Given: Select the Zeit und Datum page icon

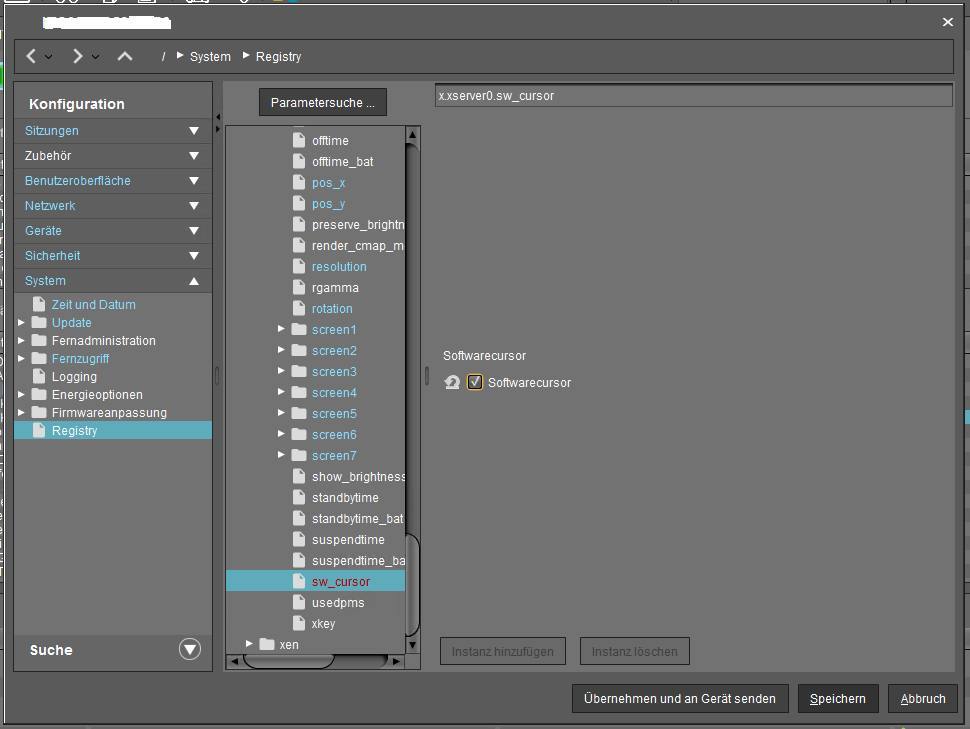Looking at the screenshot, I should tap(39, 304).
